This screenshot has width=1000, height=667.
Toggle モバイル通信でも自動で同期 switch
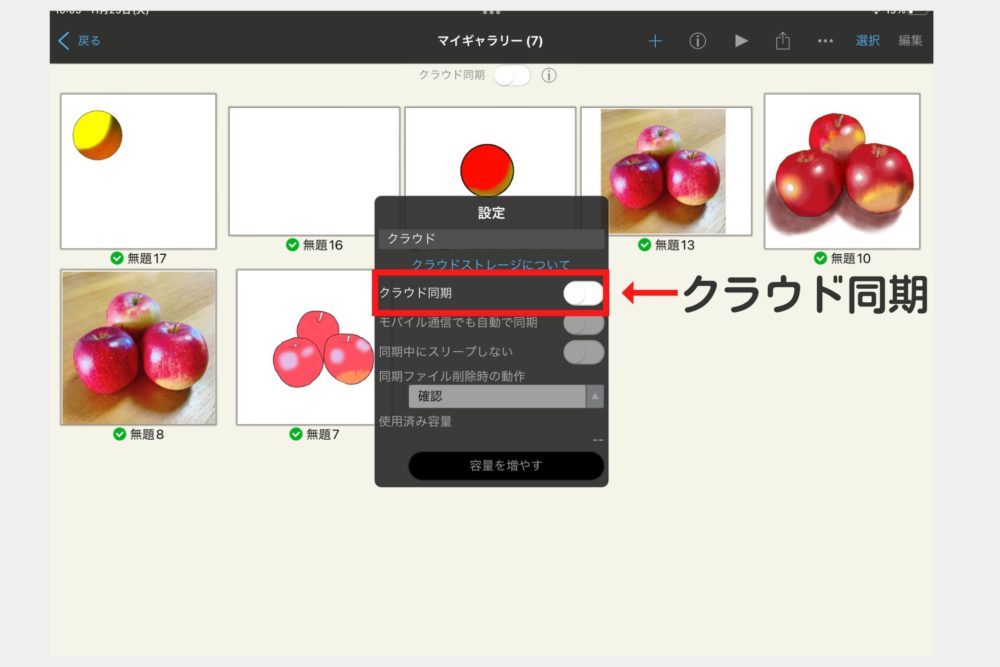pyautogui.click(x=583, y=323)
